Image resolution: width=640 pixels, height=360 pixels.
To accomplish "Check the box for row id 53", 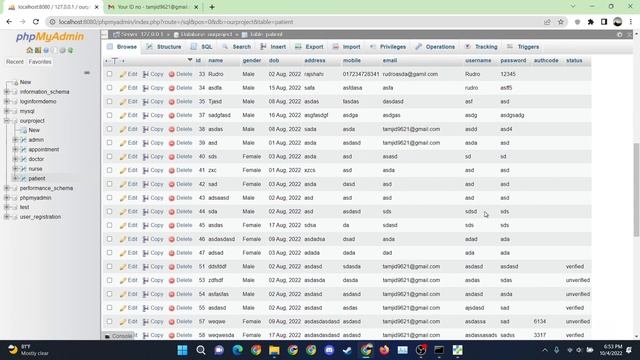I will click(x=109, y=280).
